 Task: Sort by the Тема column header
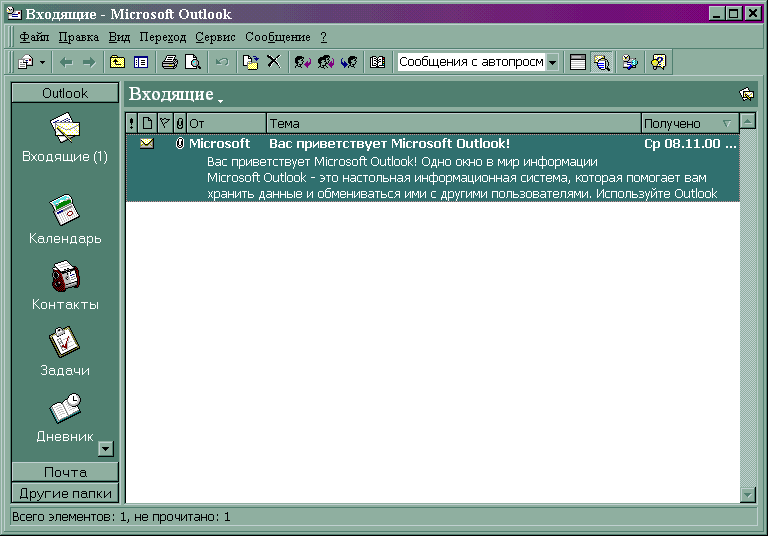454,123
